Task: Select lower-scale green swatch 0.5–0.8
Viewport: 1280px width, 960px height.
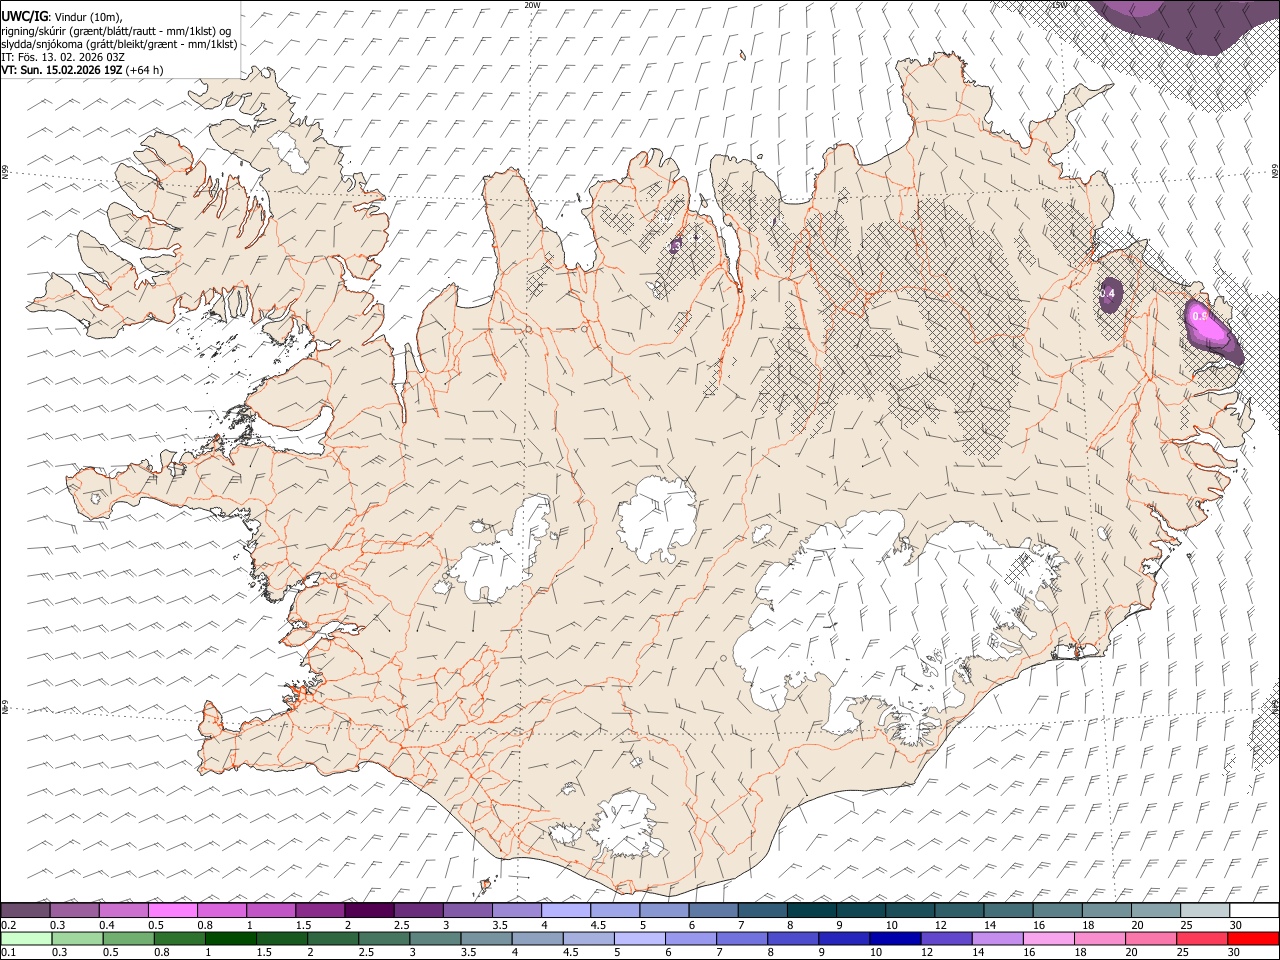Action: click(x=128, y=938)
